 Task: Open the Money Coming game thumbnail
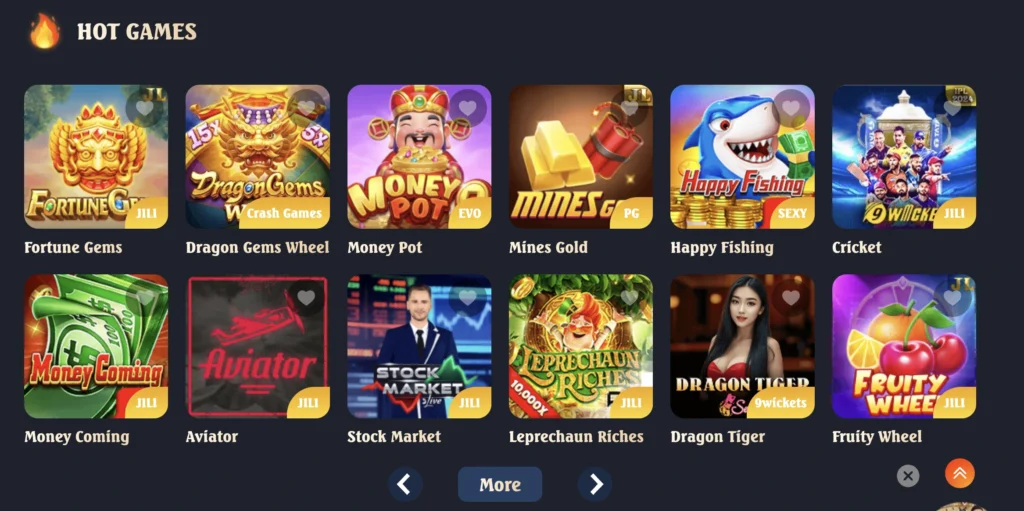96,346
